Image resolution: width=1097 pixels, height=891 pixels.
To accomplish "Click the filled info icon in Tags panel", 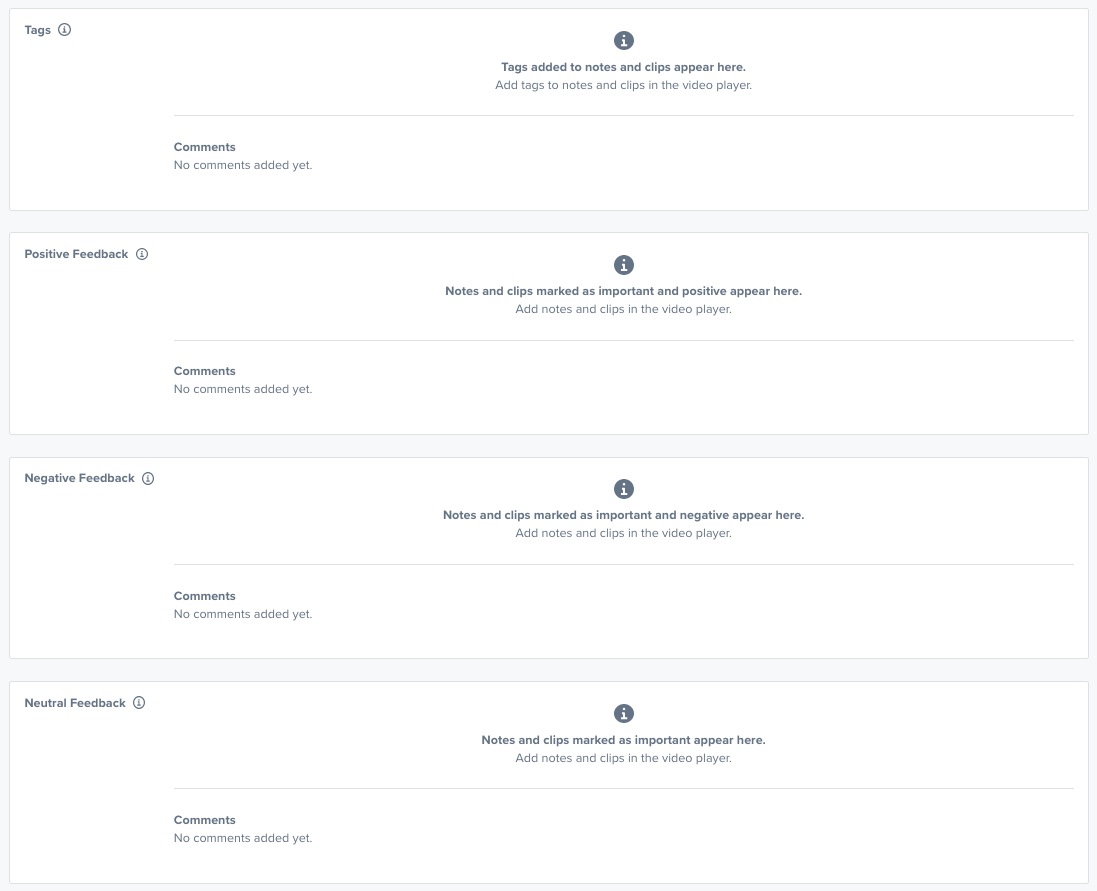I will (623, 41).
